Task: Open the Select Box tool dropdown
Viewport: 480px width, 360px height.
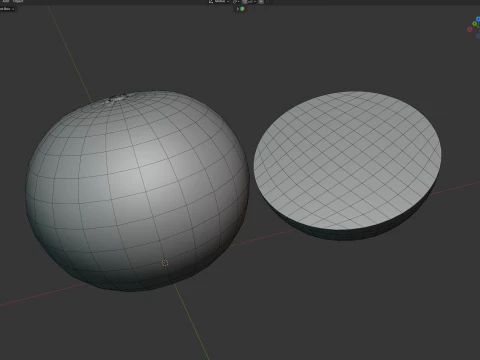Action: point(7,9)
